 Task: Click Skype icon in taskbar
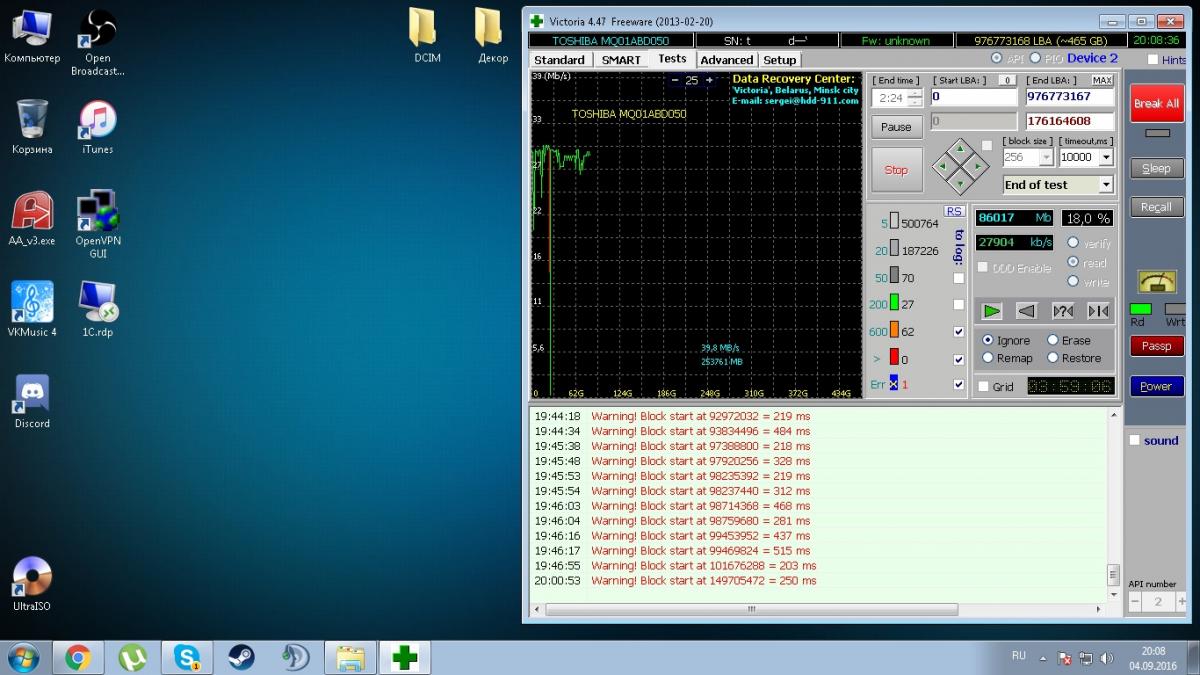(186, 657)
